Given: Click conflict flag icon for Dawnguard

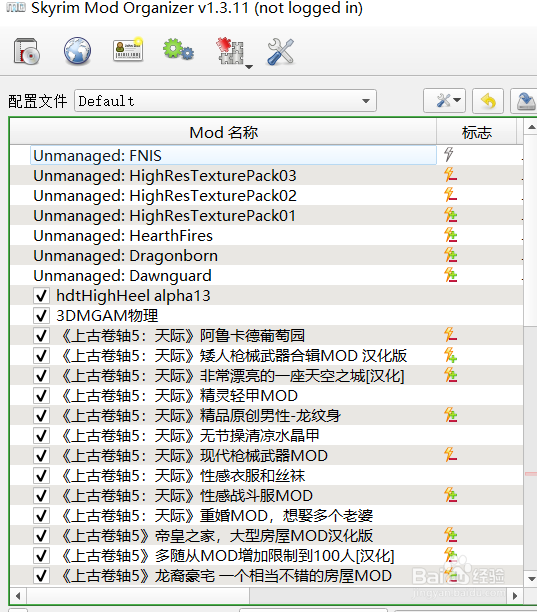Looking at the screenshot, I should (x=450, y=274).
